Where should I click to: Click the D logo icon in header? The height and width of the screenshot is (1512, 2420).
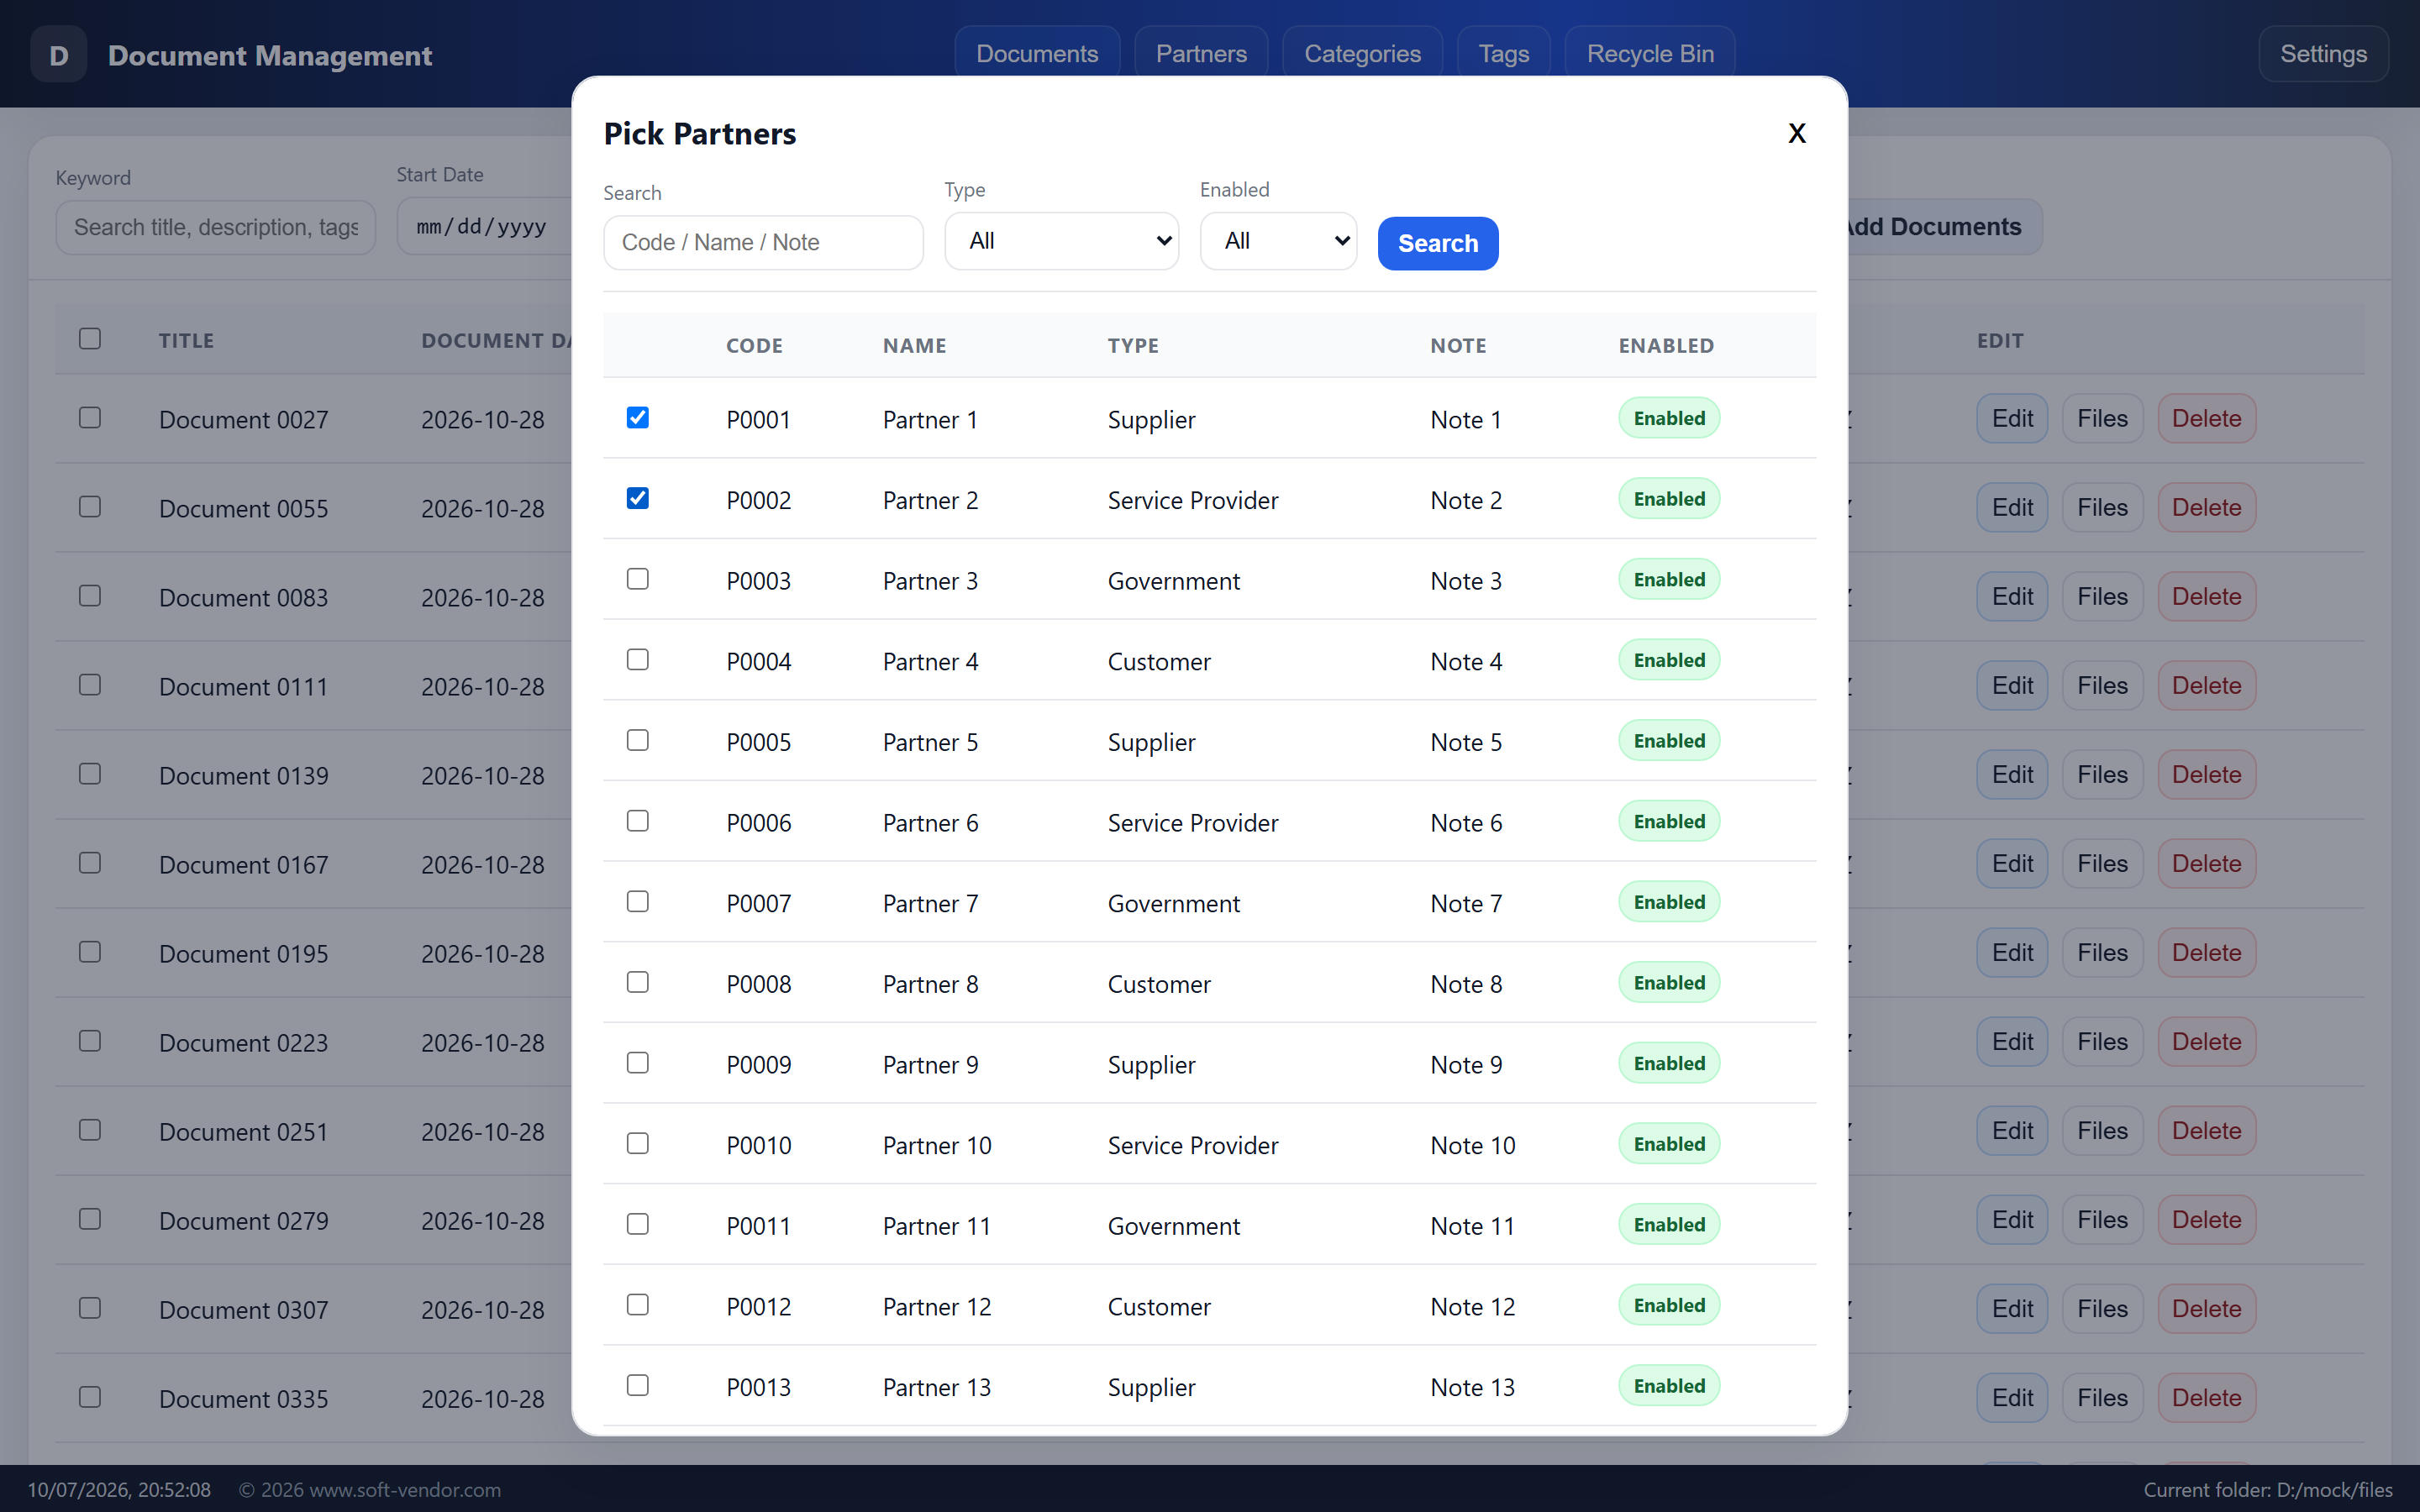coord(59,55)
